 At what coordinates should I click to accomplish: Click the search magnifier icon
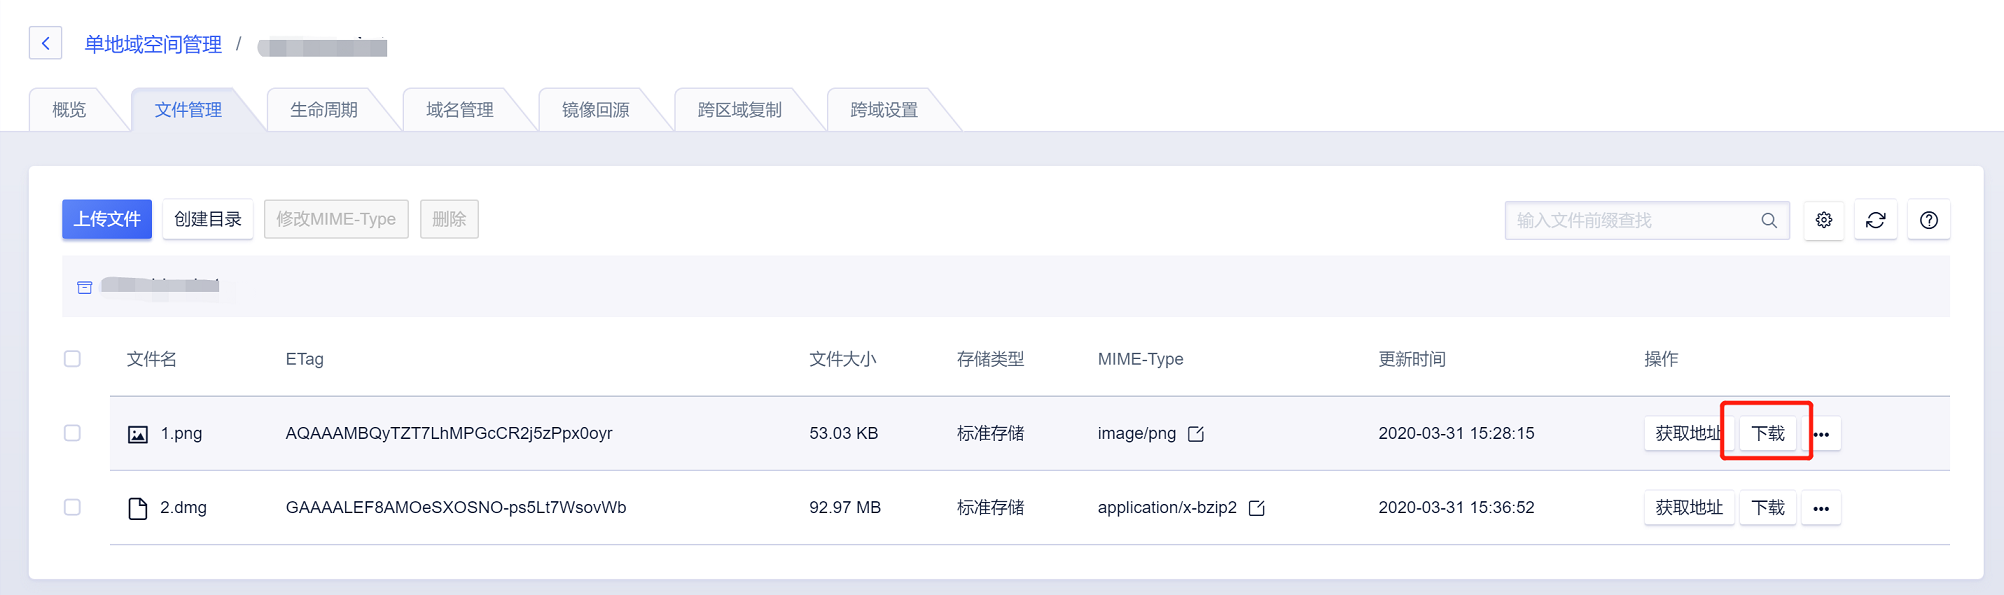click(x=1769, y=220)
